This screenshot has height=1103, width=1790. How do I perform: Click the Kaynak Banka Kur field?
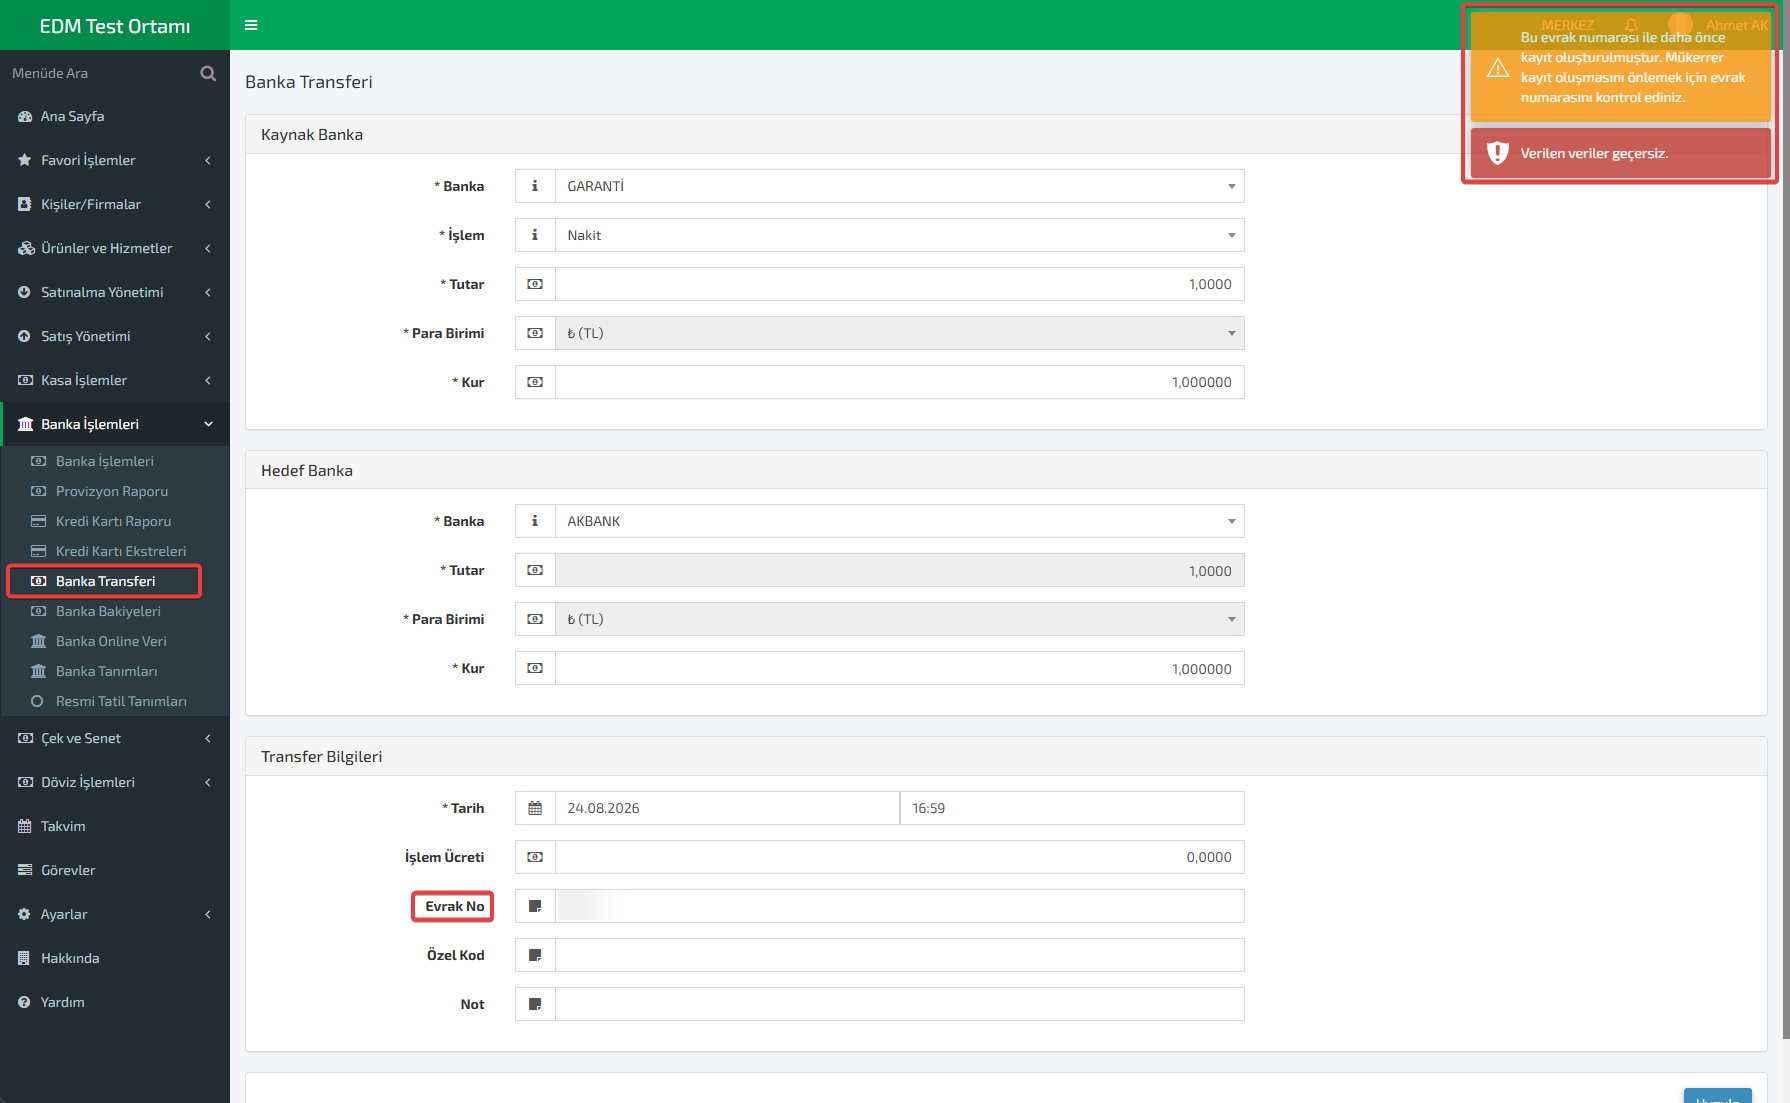tap(900, 382)
